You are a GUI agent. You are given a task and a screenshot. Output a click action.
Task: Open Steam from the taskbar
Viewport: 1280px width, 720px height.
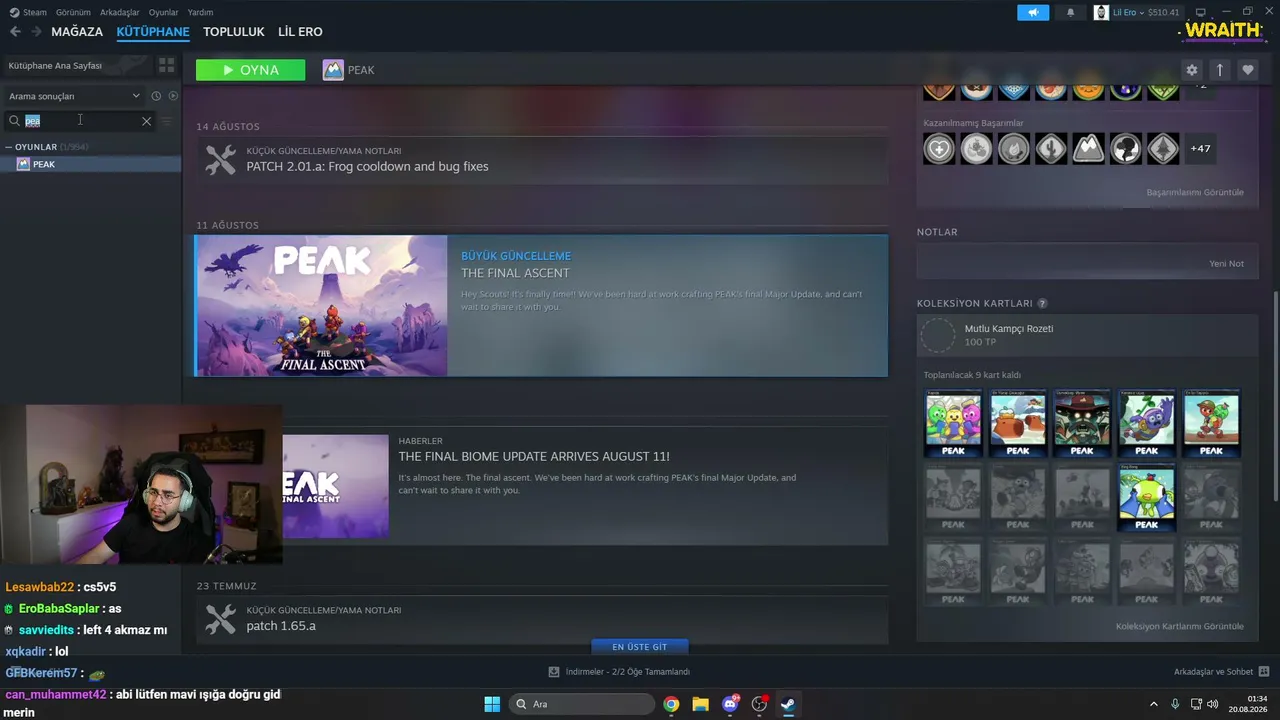[788, 704]
